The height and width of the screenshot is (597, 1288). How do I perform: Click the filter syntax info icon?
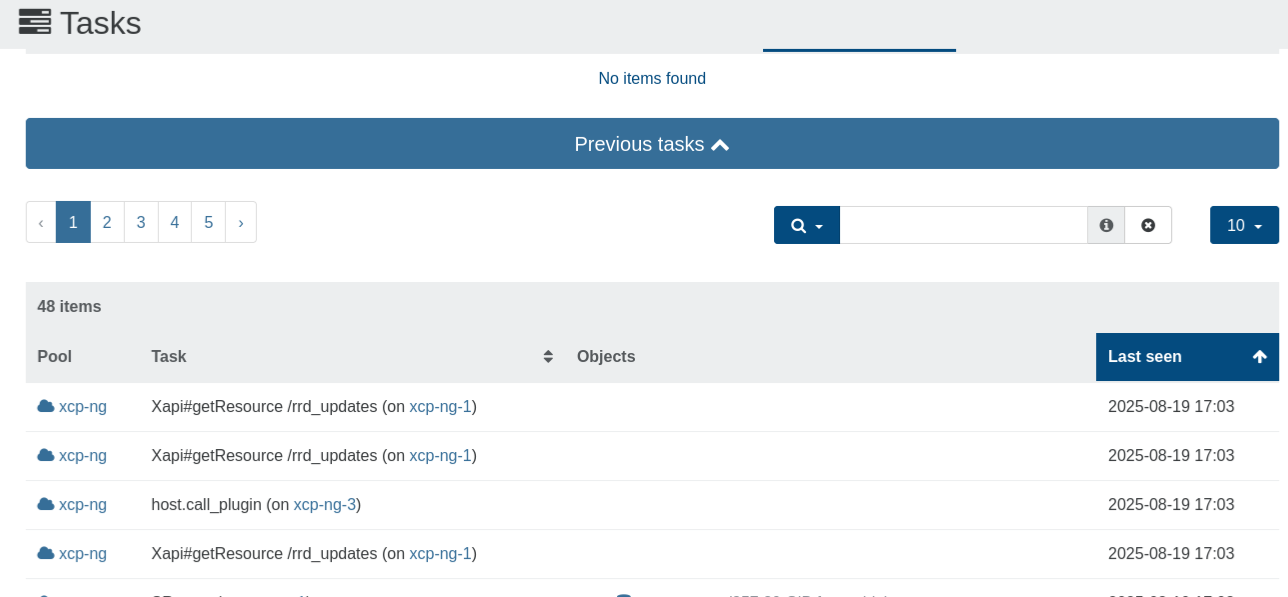1106,225
